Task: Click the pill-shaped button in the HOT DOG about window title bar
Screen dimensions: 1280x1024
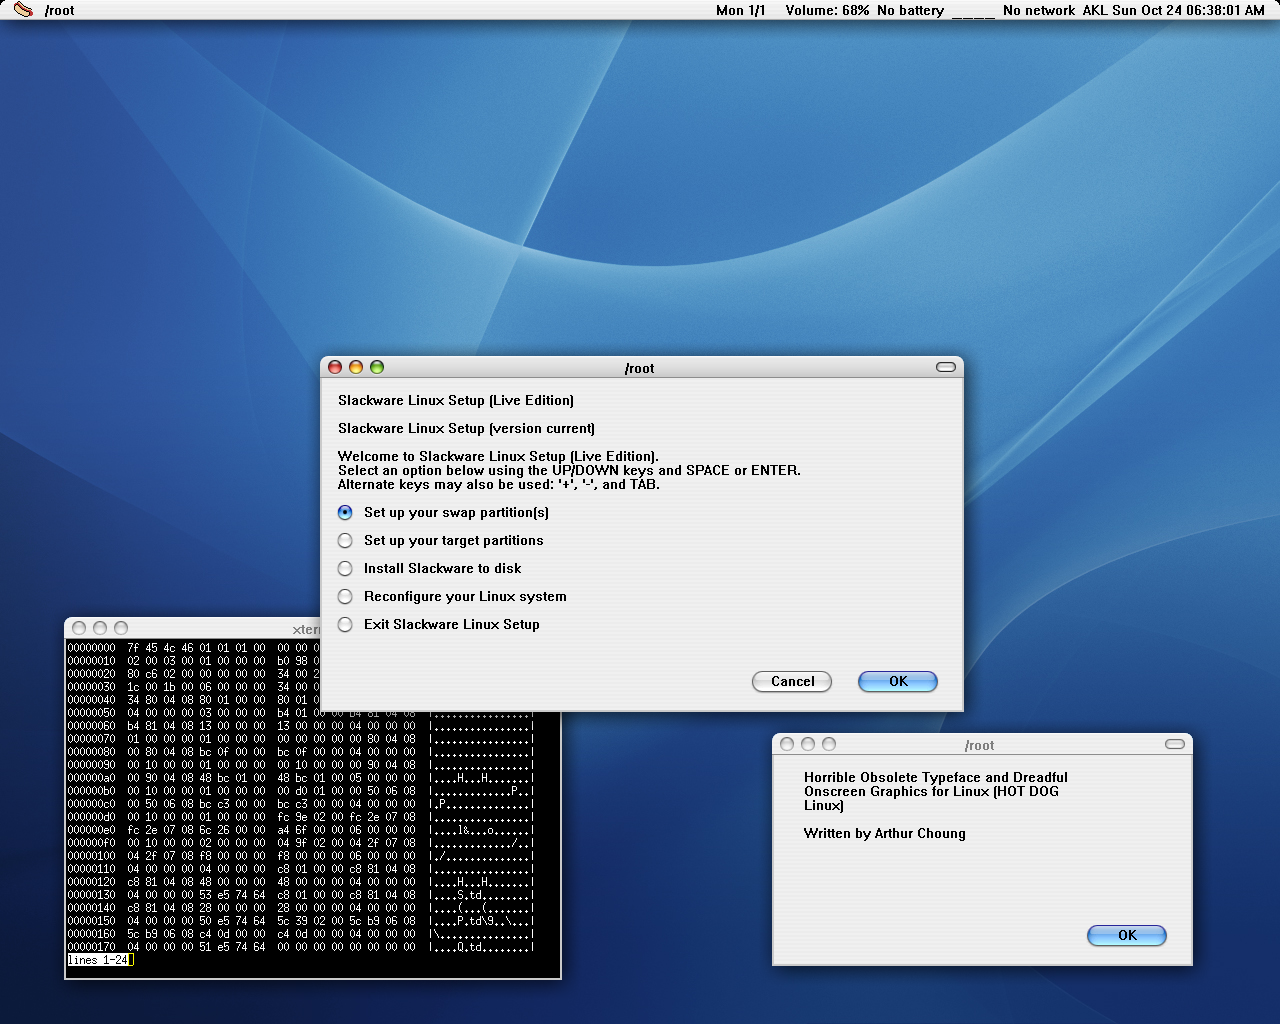Action: click(1175, 744)
